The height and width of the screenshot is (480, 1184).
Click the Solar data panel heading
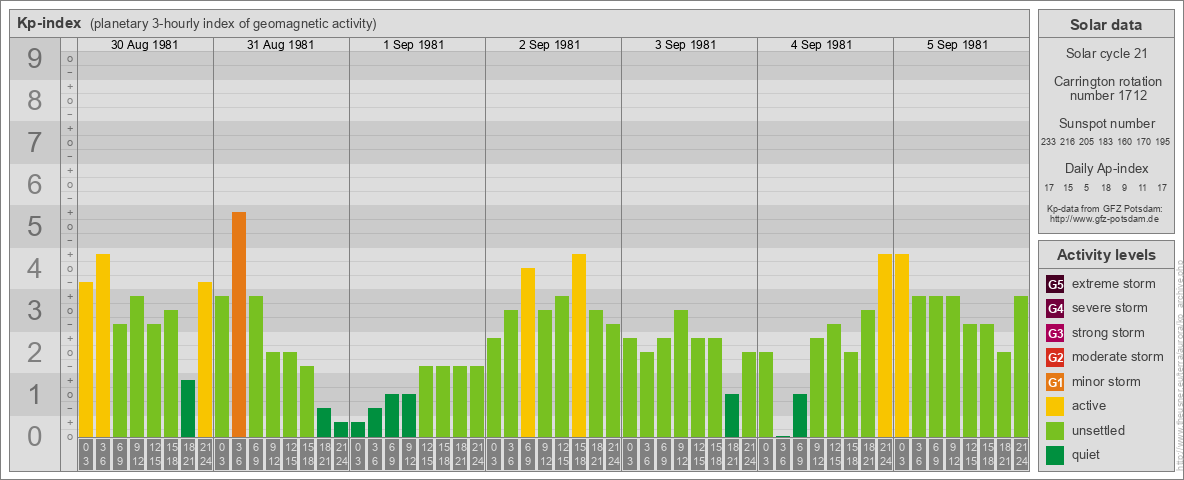pos(1105,25)
